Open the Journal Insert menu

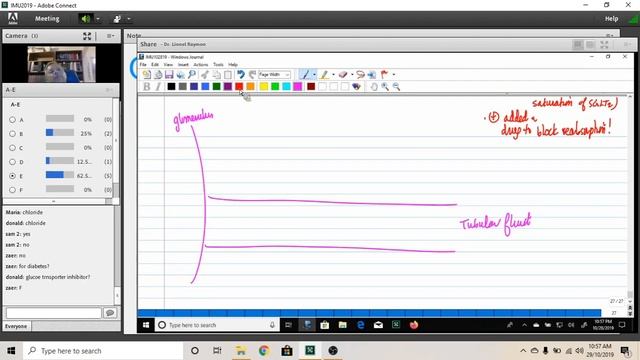(x=183, y=64)
